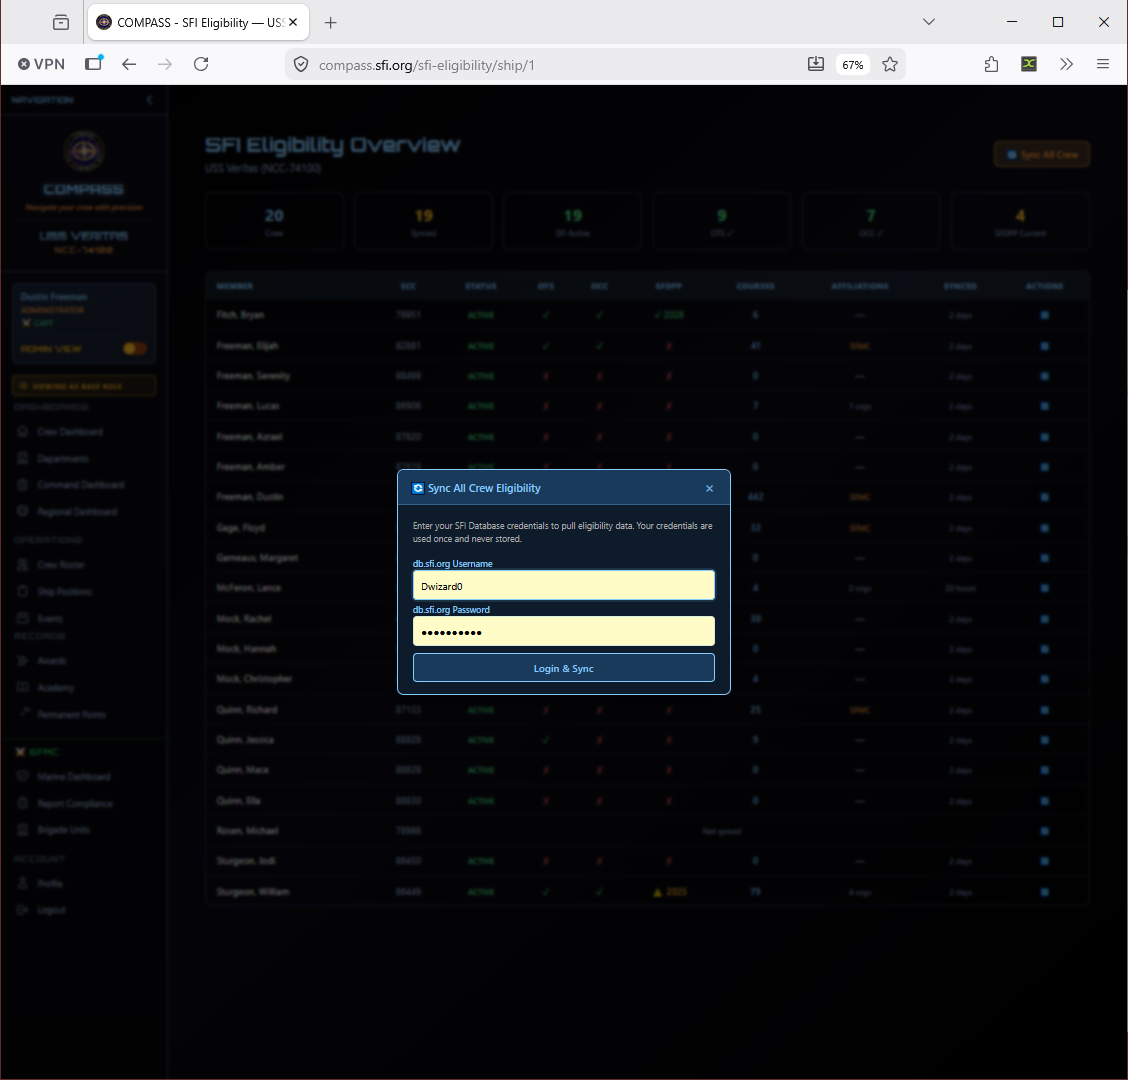Reload the current page

(x=201, y=65)
